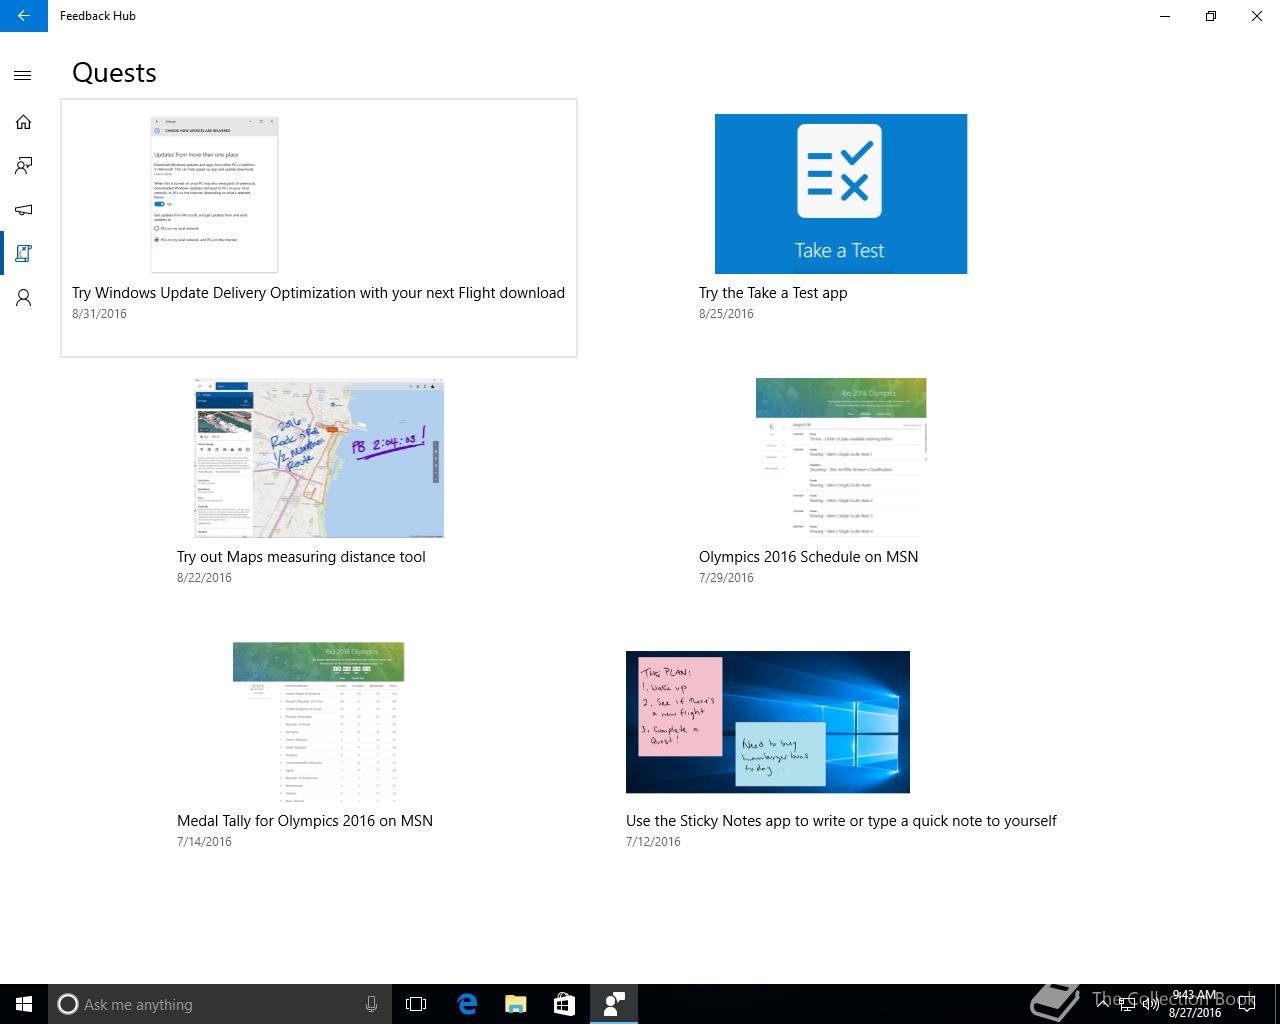Screen dimensions: 1280x1024
Task: Open Task View in the taskbar
Action: 416,1004
